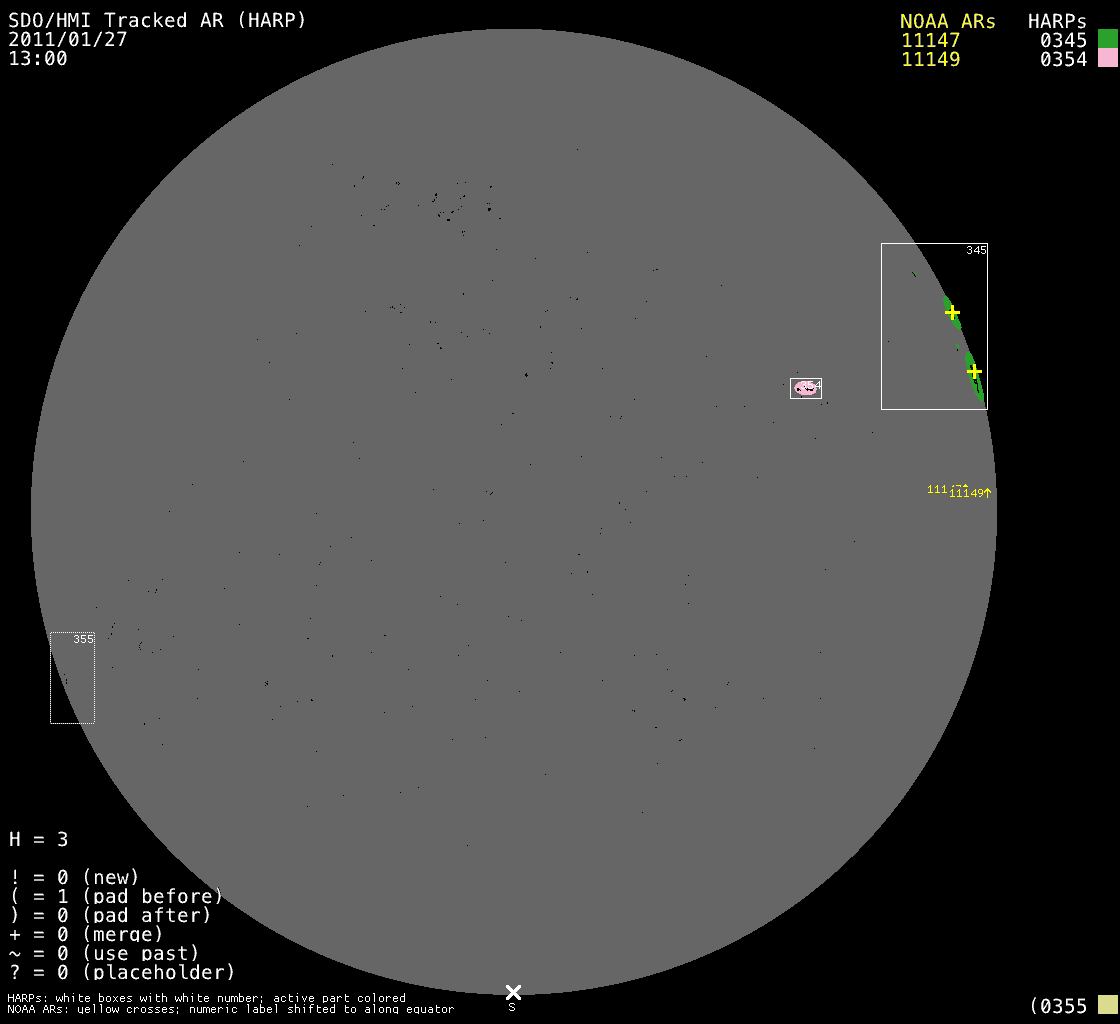Click the 13:00 timestamp
The height and width of the screenshot is (1024, 1120).
coord(38,58)
